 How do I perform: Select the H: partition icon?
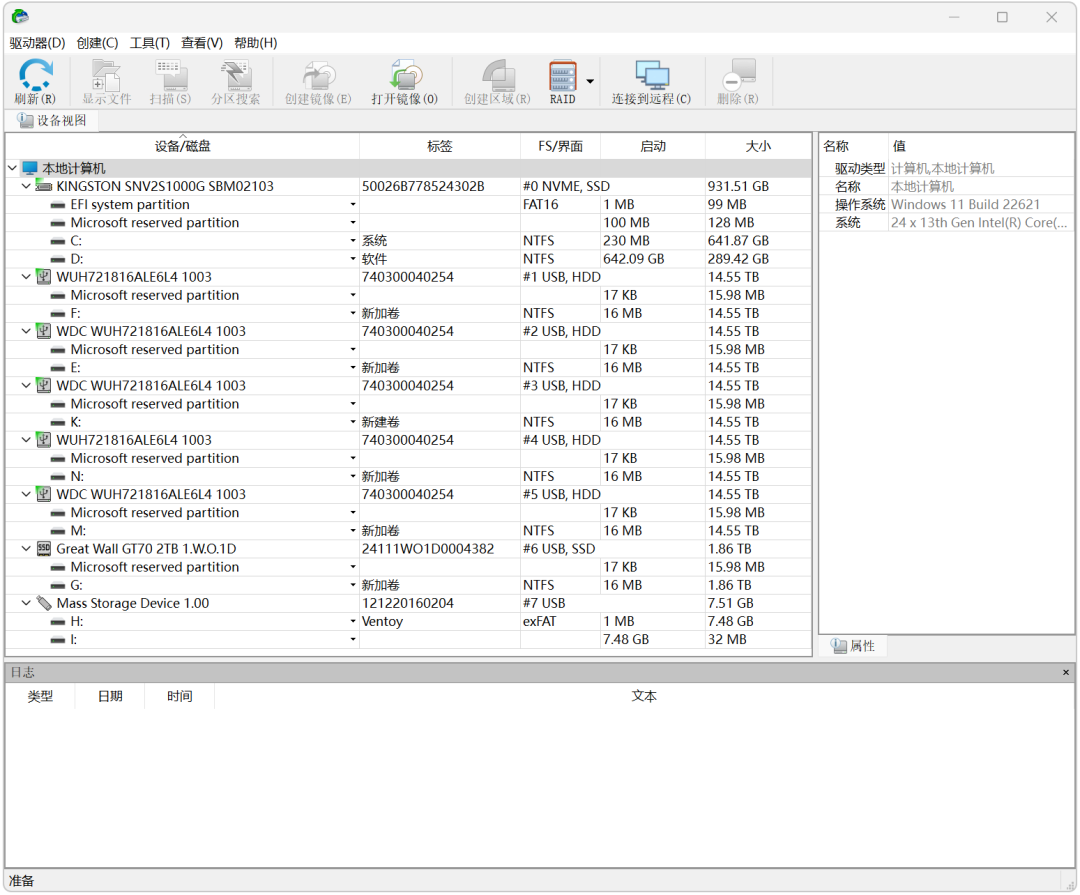point(59,621)
